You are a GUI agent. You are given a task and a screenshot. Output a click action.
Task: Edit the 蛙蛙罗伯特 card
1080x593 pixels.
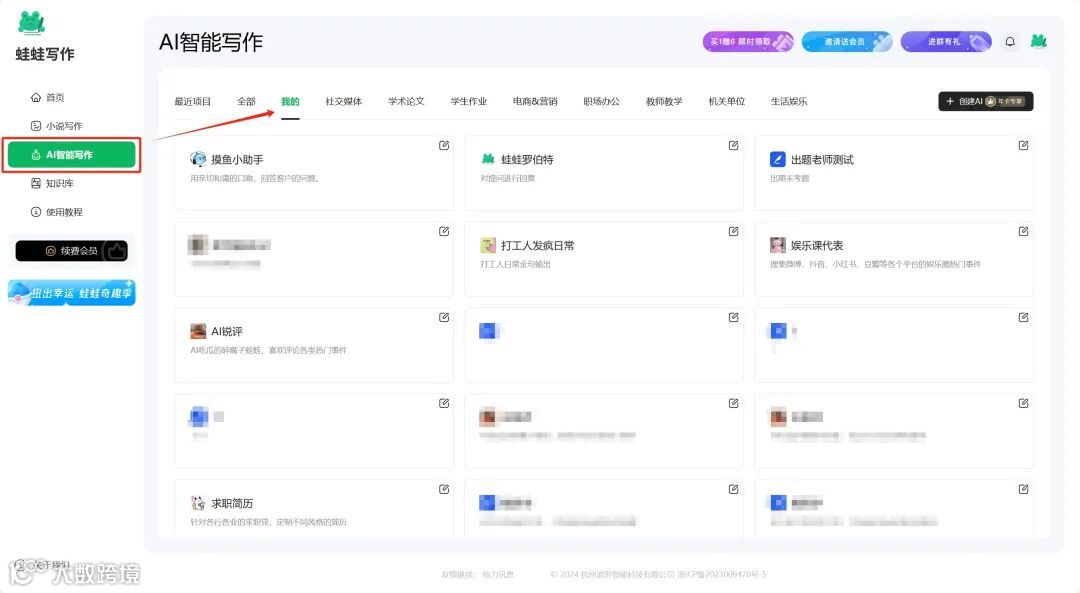pos(734,145)
